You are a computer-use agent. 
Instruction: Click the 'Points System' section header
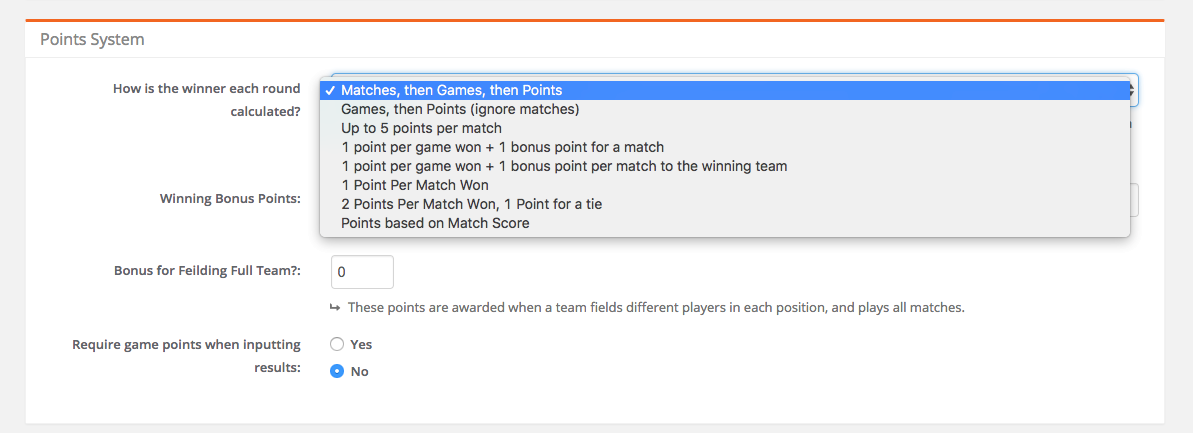click(x=92, y=39)
